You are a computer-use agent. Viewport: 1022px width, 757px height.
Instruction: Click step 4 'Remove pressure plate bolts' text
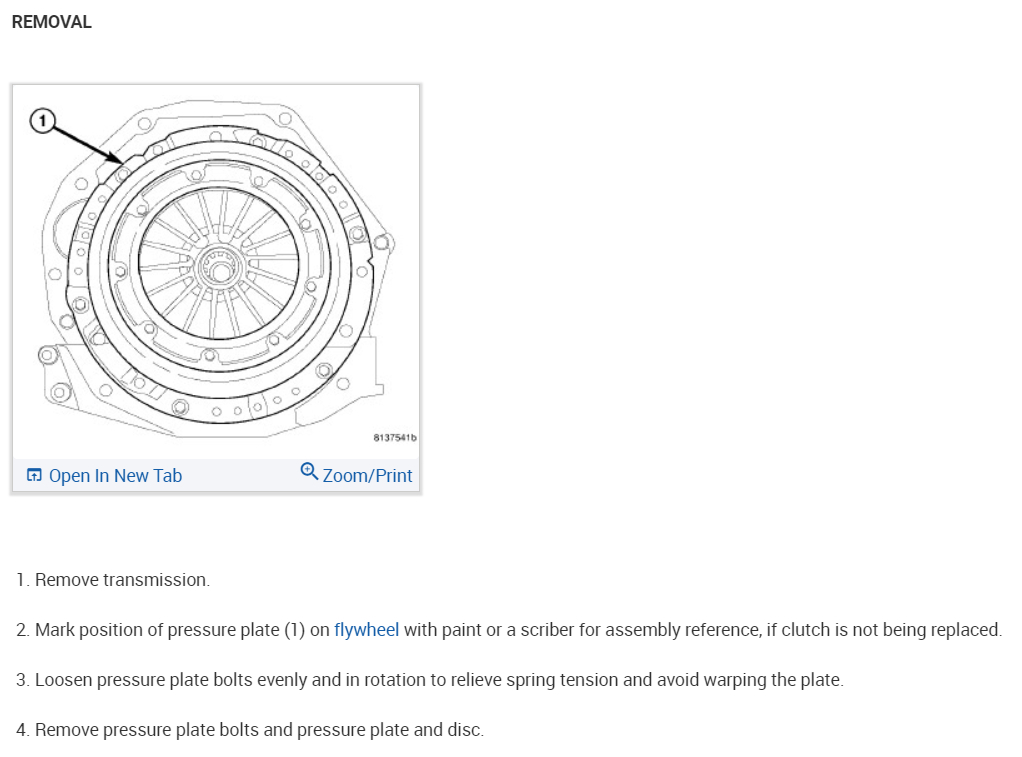(x=150, y=730)
